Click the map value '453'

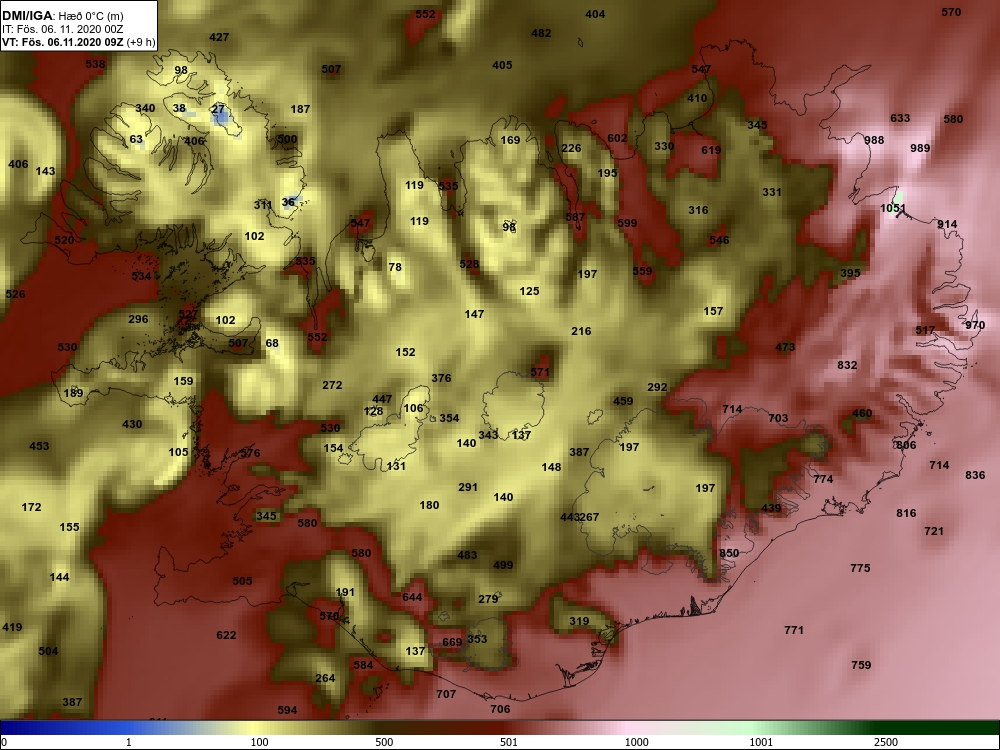click(39, 446)
